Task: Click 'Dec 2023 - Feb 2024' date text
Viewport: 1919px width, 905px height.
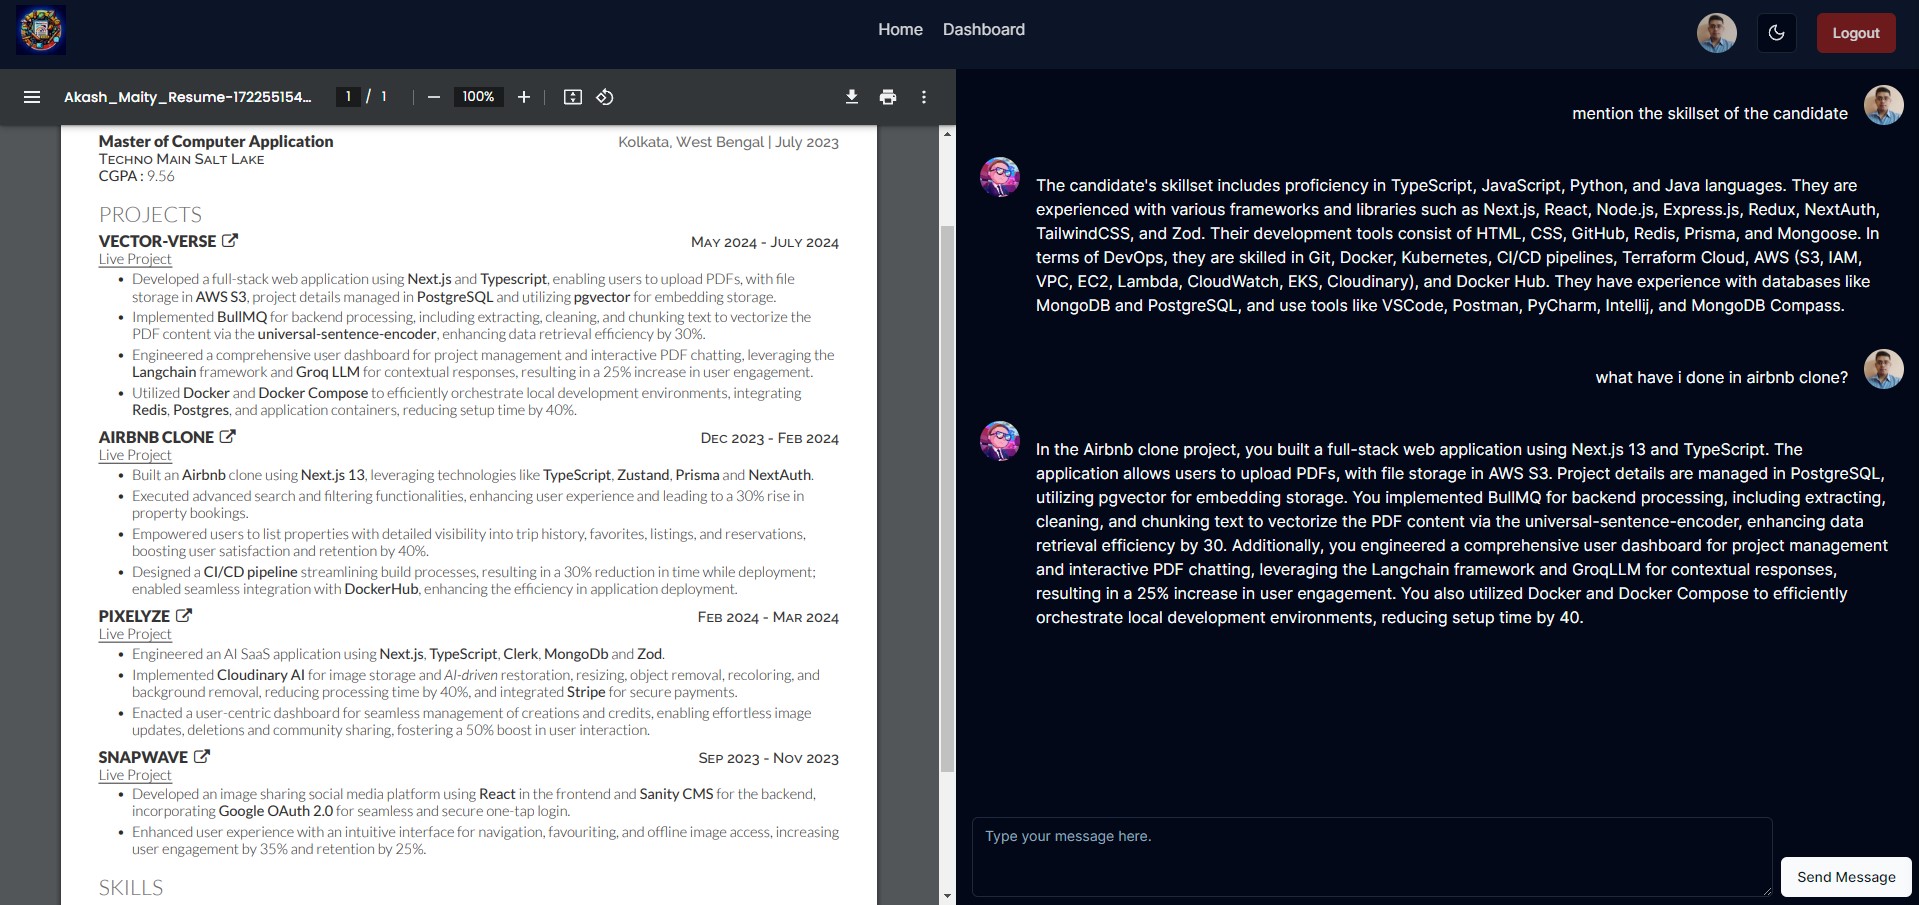Action: click(770, 438)
